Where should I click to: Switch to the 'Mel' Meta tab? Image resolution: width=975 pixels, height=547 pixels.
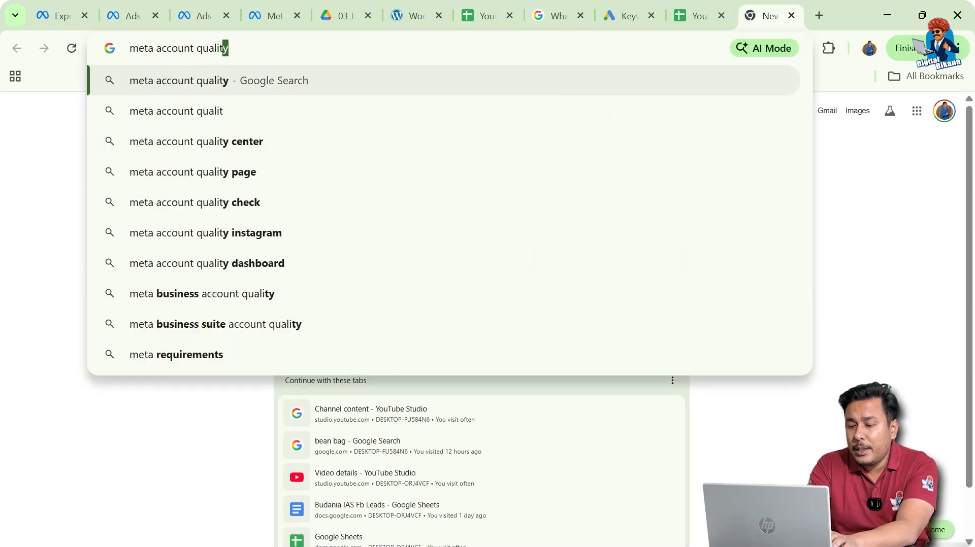pyautogui.click(x=267, y=16)
